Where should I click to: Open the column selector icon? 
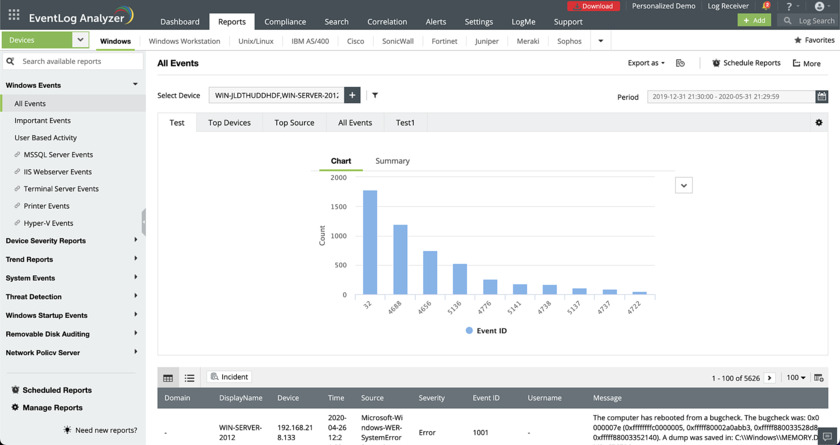point(819,378)
